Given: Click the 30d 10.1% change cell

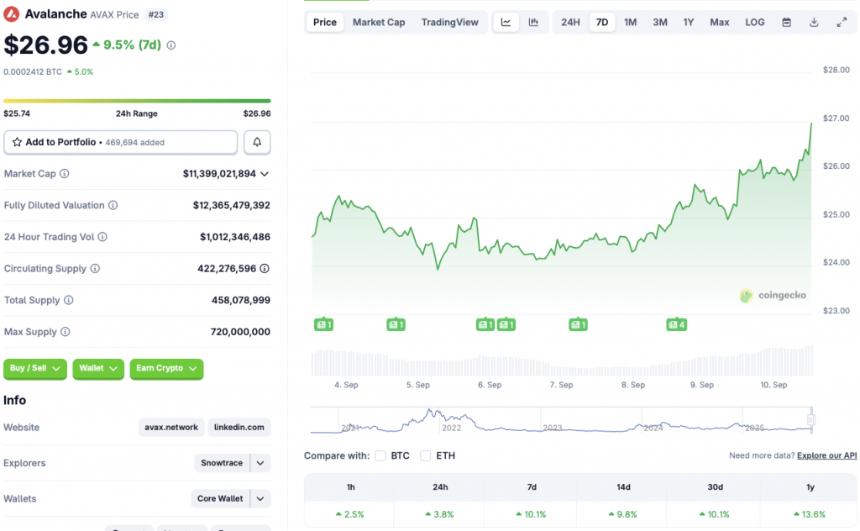Looking at the screenshot, I should pos(714,515).
